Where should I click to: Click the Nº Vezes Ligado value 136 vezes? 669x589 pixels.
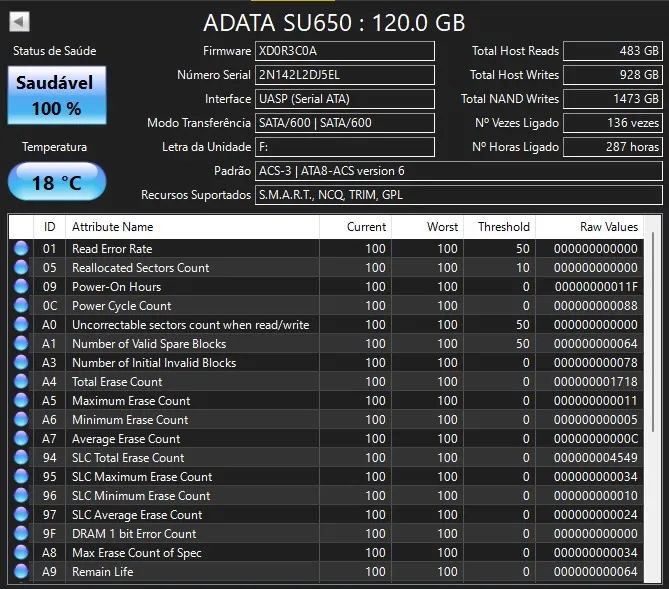[x=613, y=123]
